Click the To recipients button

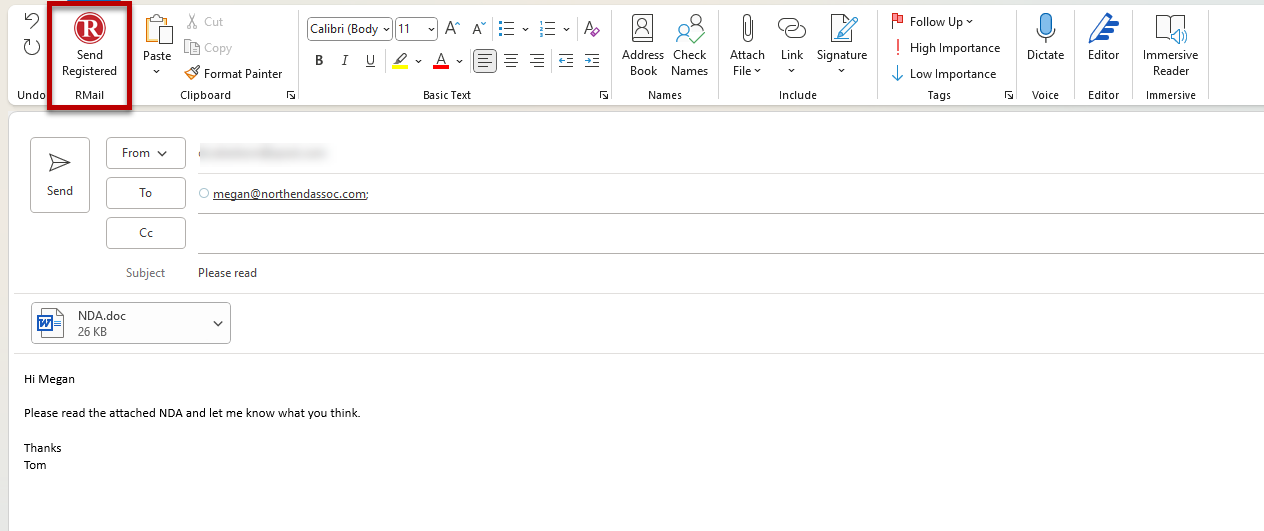click(x=146, y=193)
